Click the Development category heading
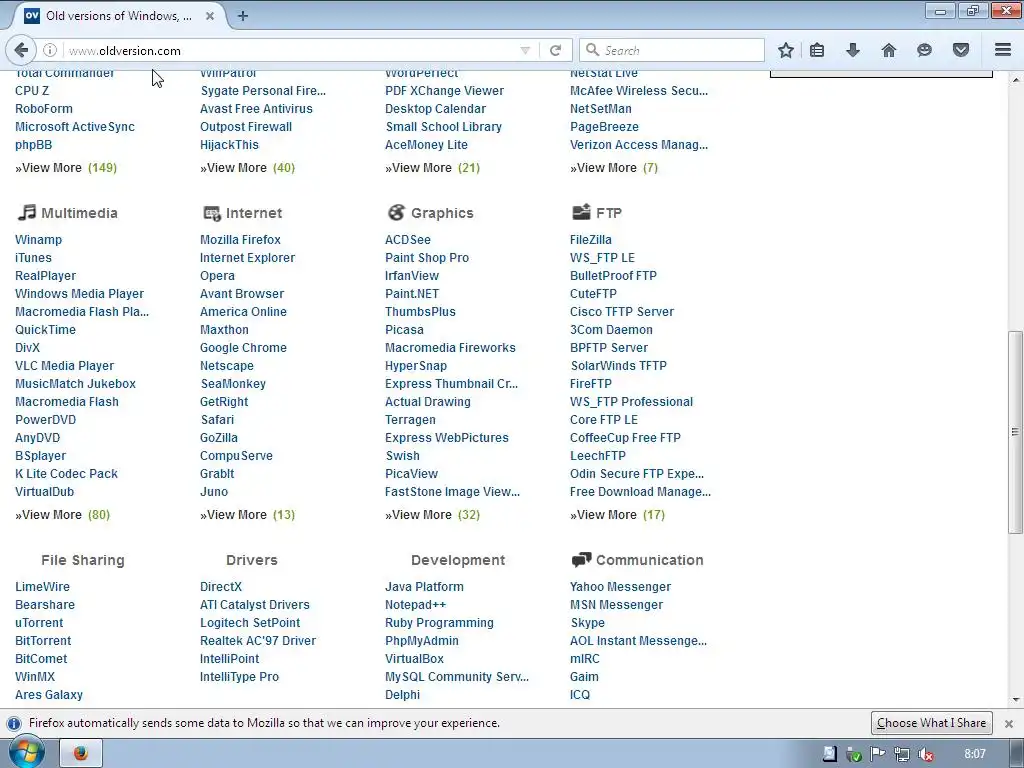 pos(458,560)
